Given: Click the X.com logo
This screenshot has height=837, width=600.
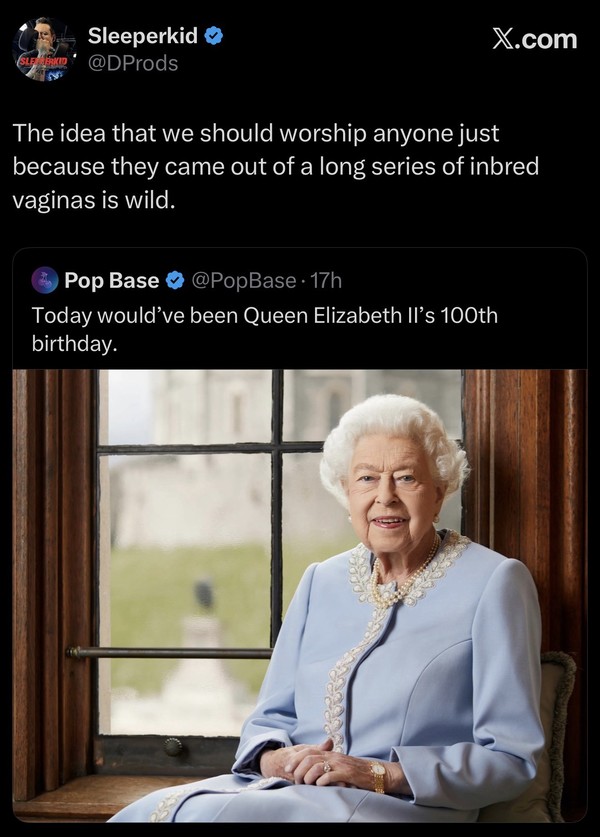Looking at the screenshot, I should point(535,39).
